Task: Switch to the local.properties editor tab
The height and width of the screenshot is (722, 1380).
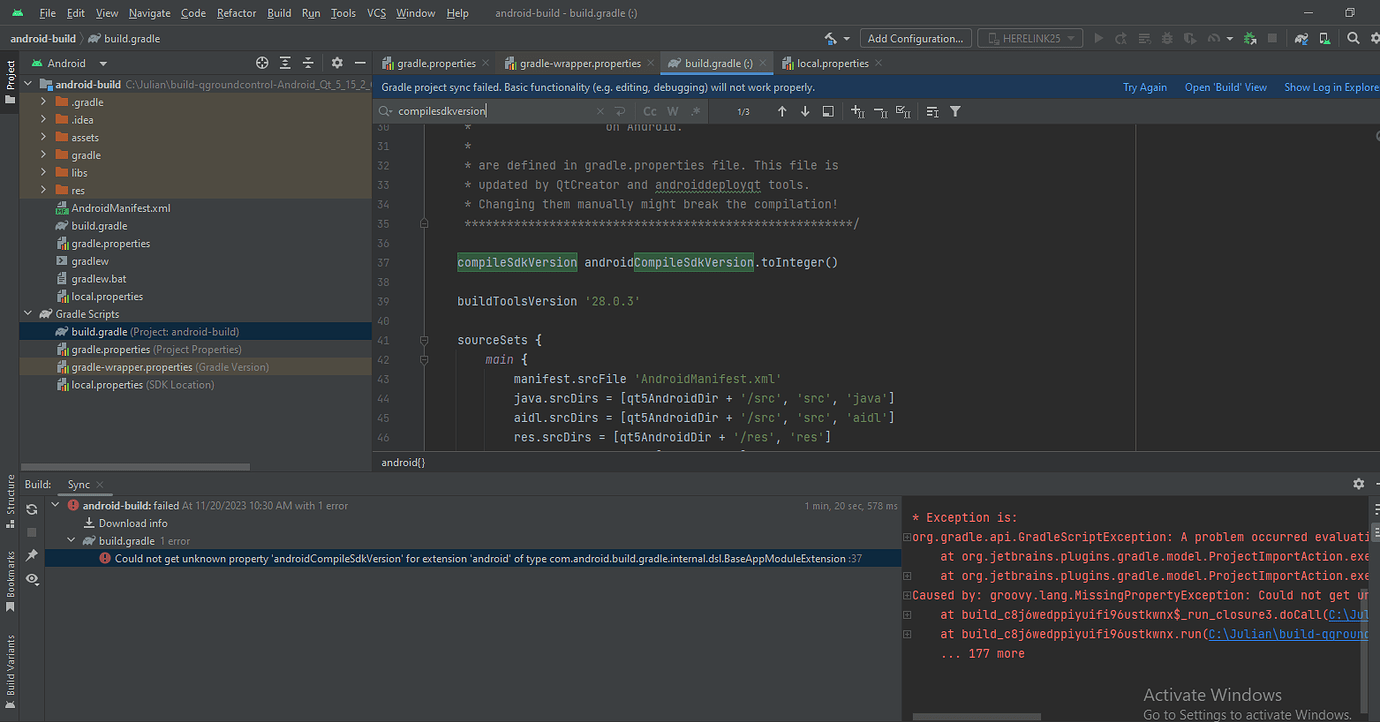Action: point(831,62)
